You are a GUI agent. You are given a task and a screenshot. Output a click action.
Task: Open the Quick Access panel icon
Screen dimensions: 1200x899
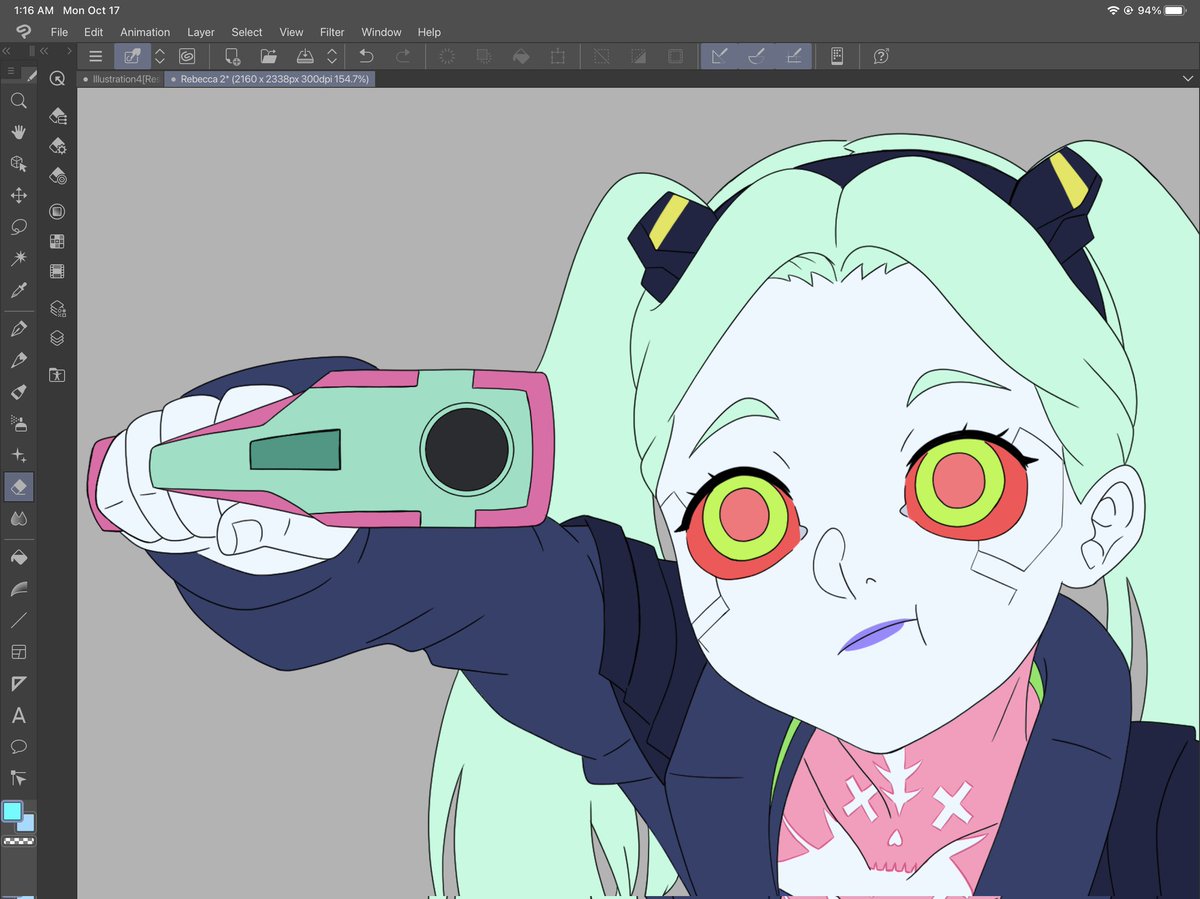pos(57,79)
